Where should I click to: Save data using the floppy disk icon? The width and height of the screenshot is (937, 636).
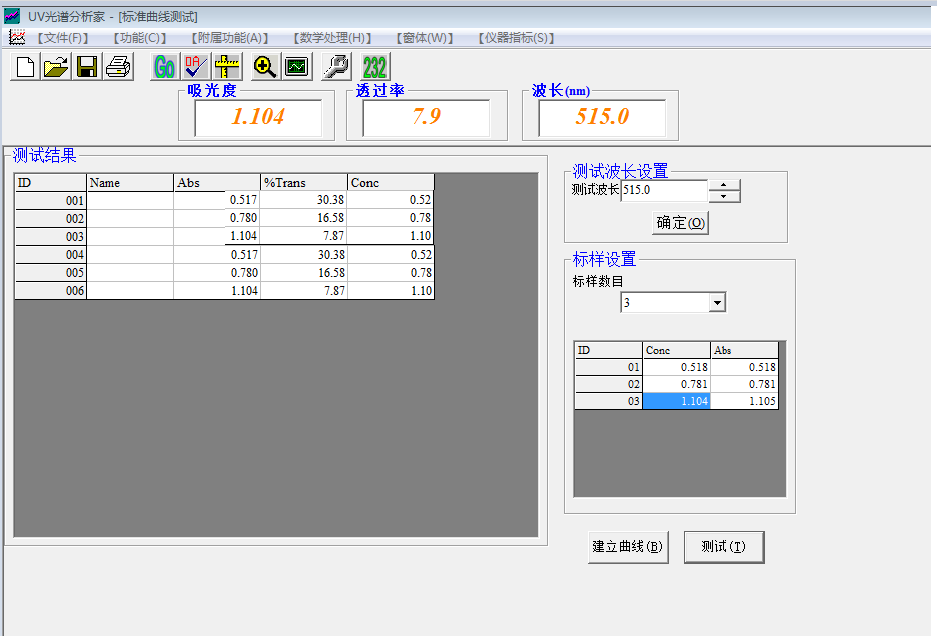(87, 67)
